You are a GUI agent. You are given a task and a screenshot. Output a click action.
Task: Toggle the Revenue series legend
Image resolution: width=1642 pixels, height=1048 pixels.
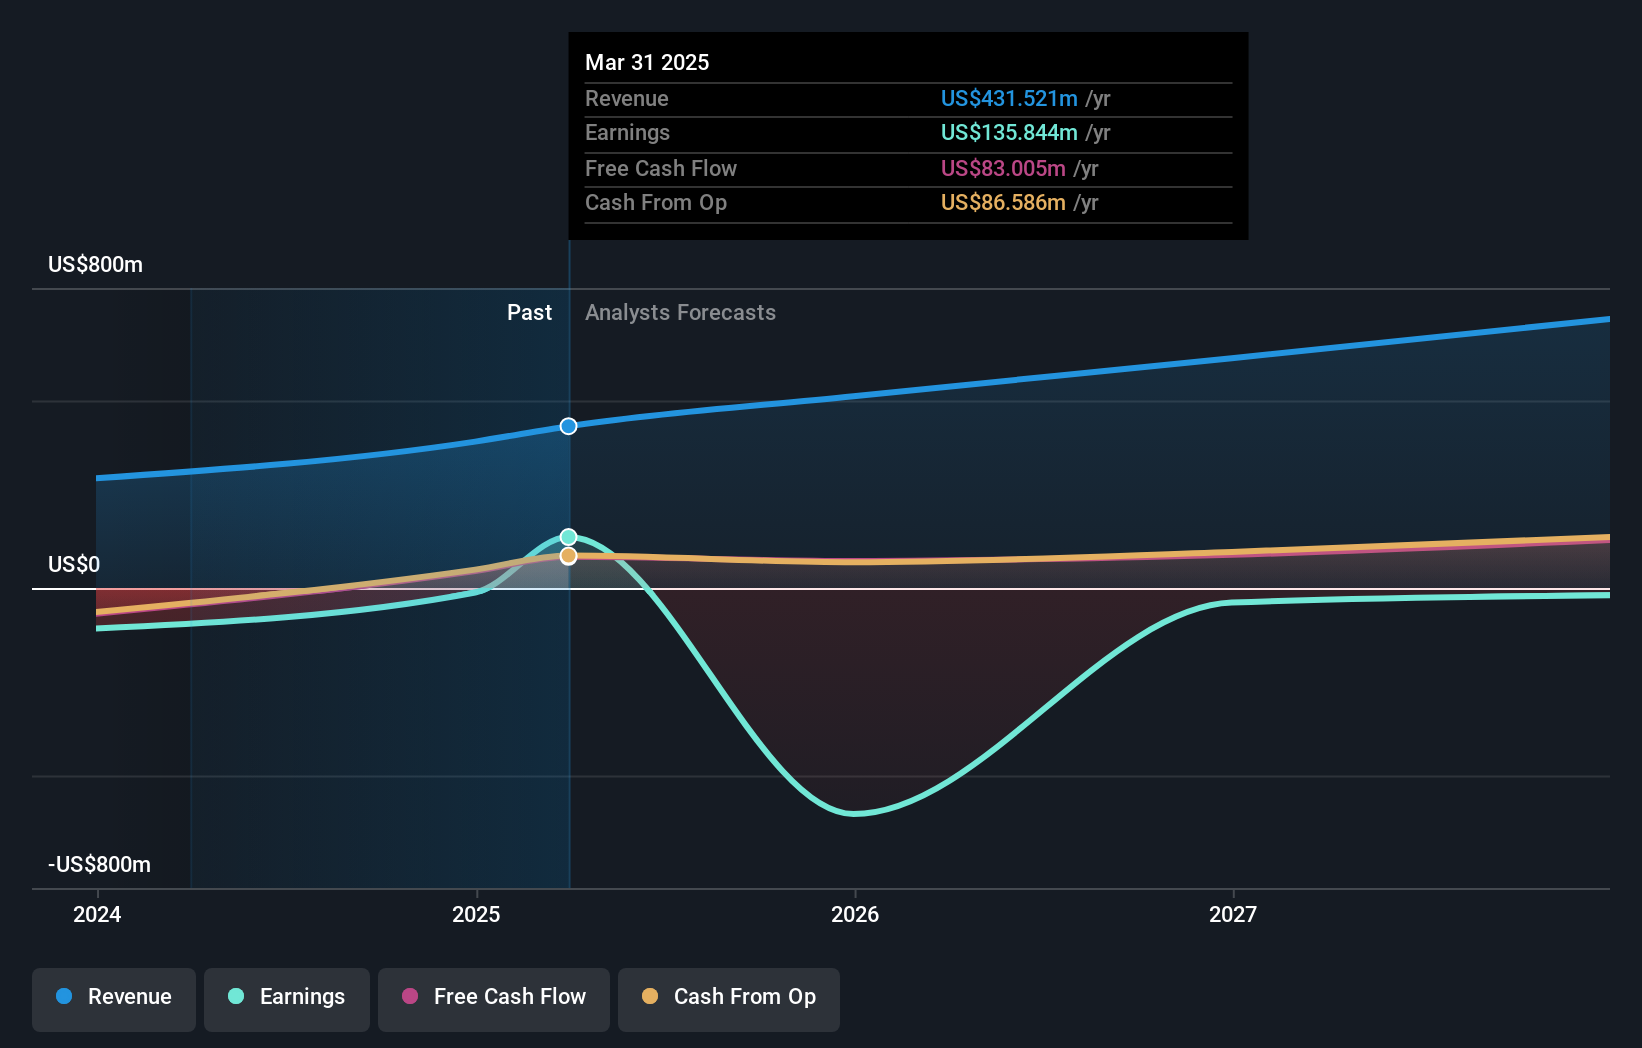pyautogui.click(x=114, y=999)
